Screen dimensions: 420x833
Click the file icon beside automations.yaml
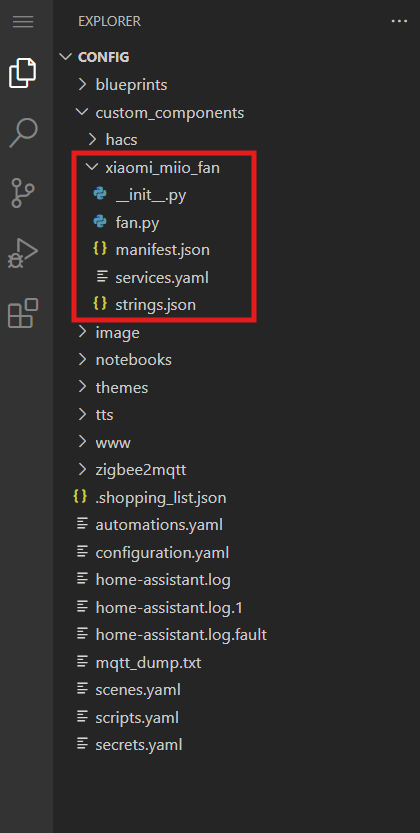tap(82, 524)
